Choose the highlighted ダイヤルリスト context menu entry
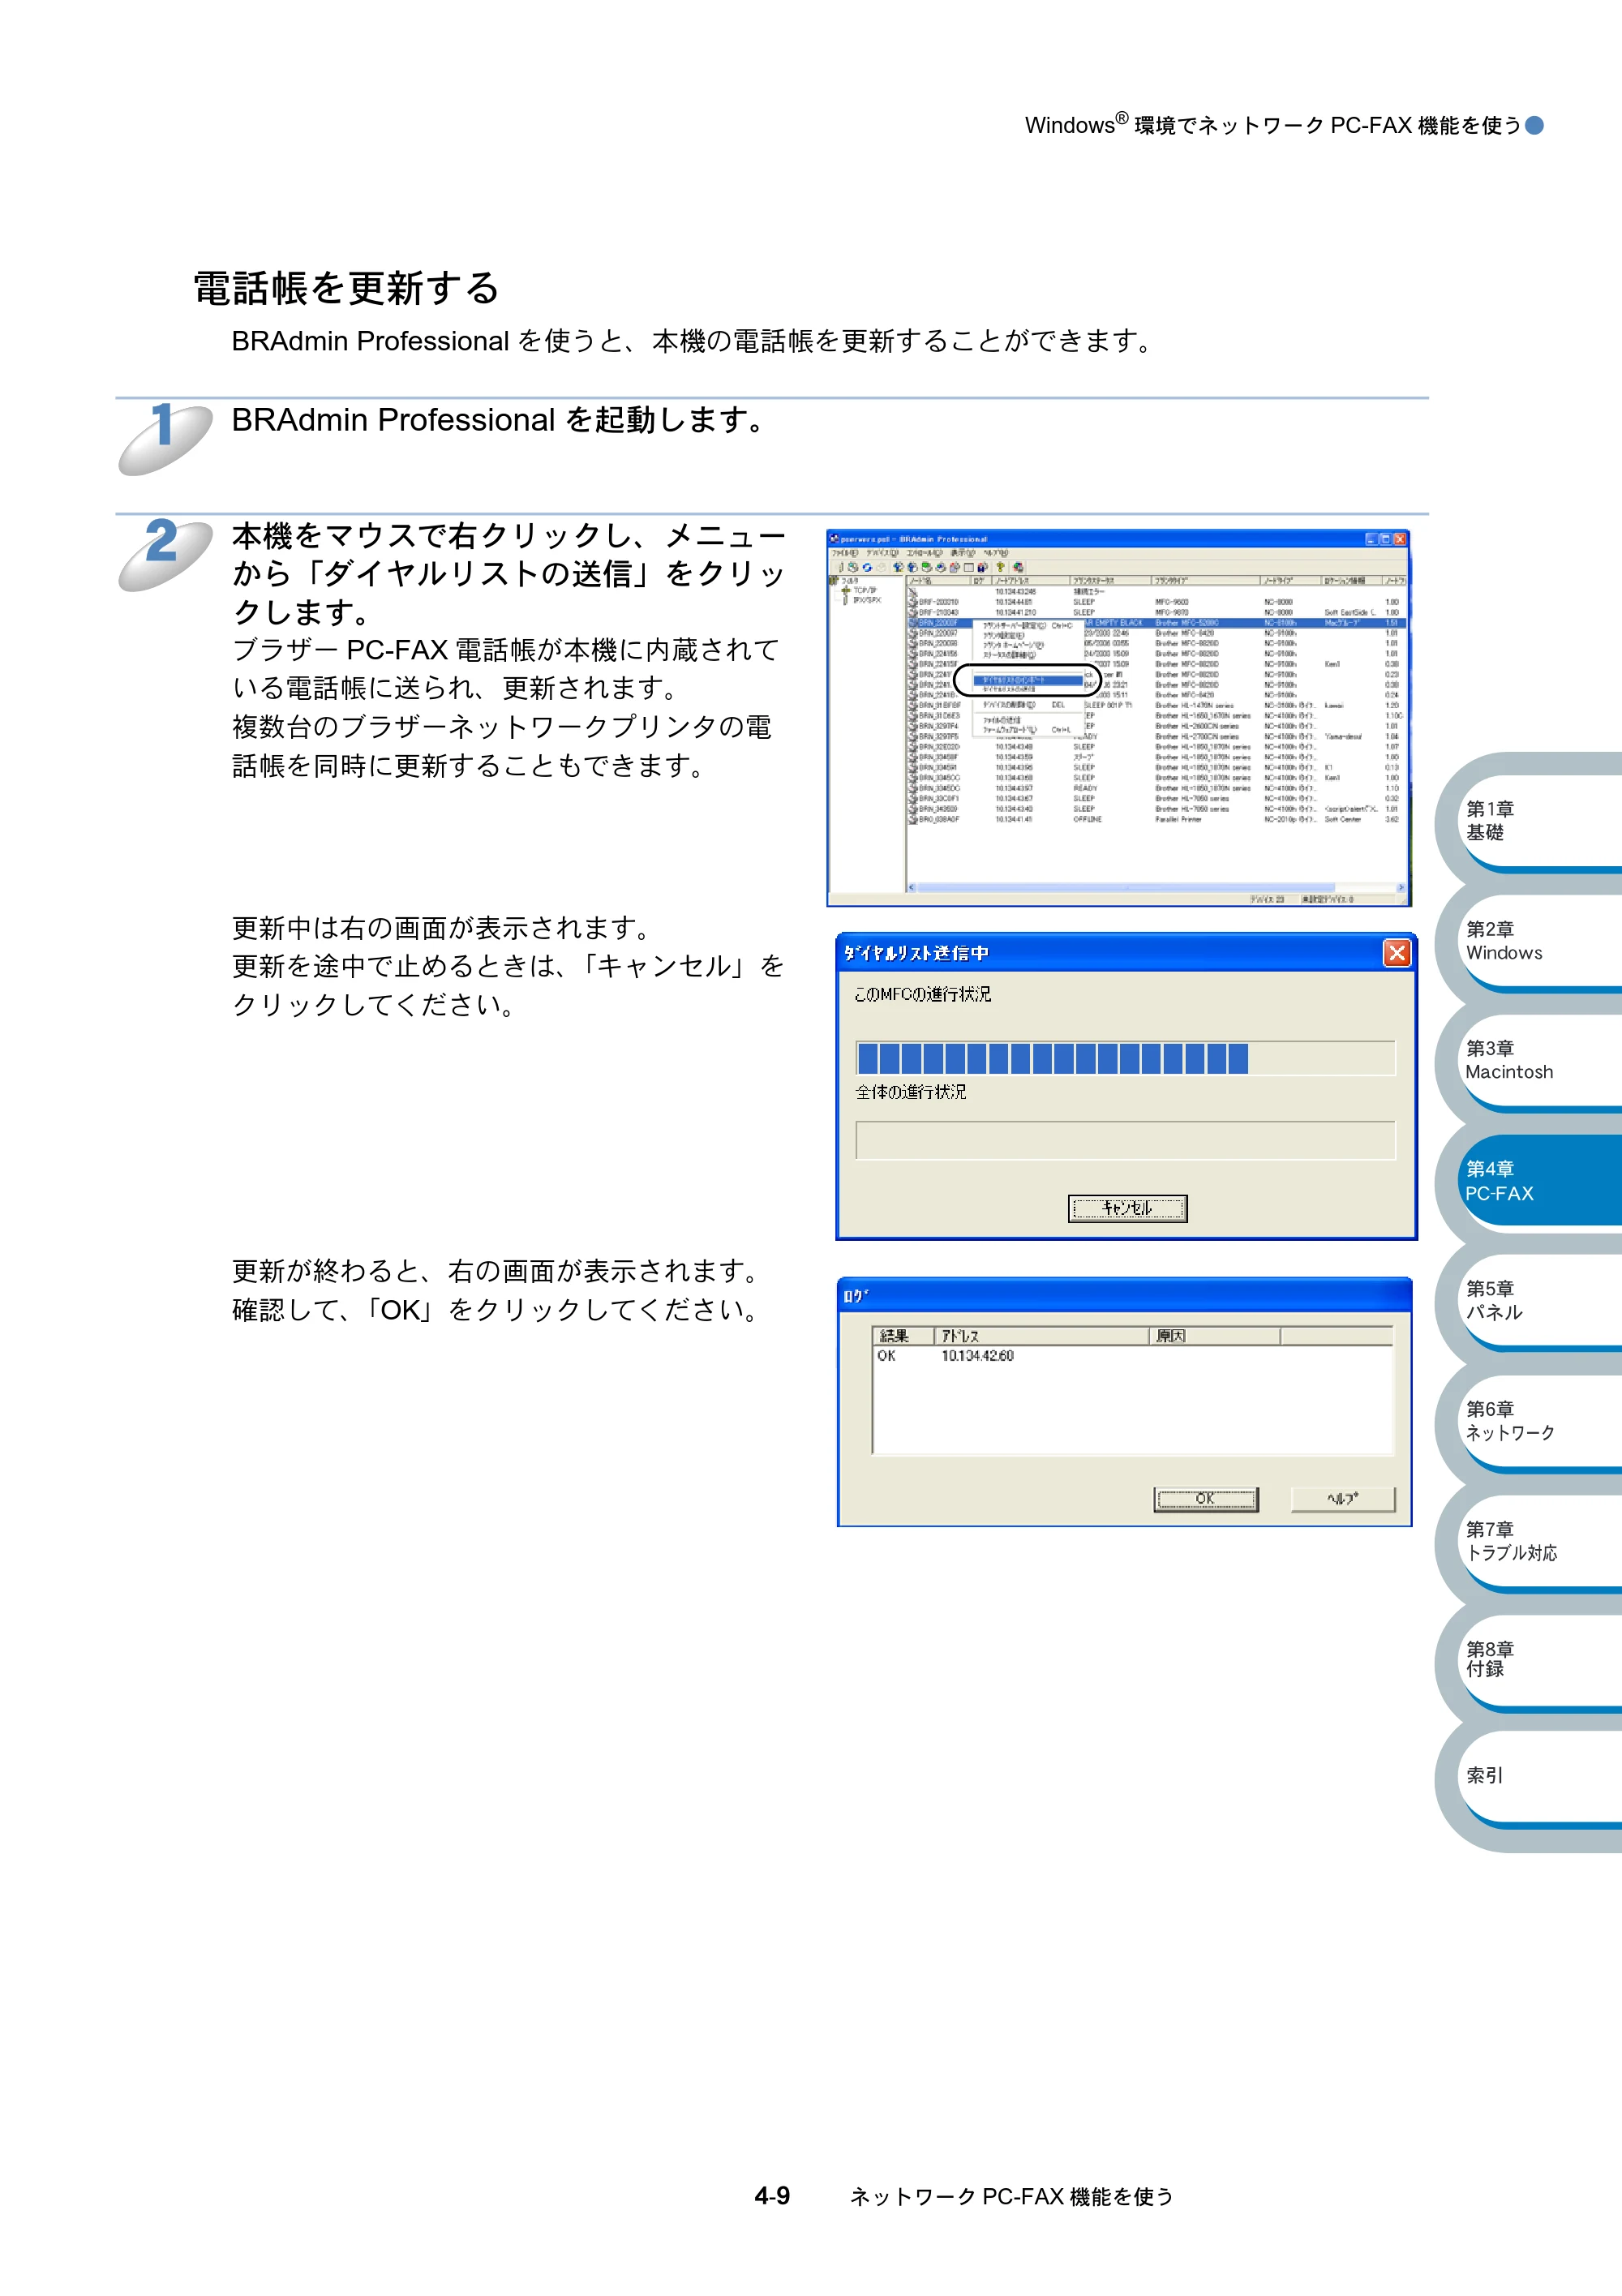Image resolution: width=1622 pixels, height=2296 pixels. pos(1028,680)
